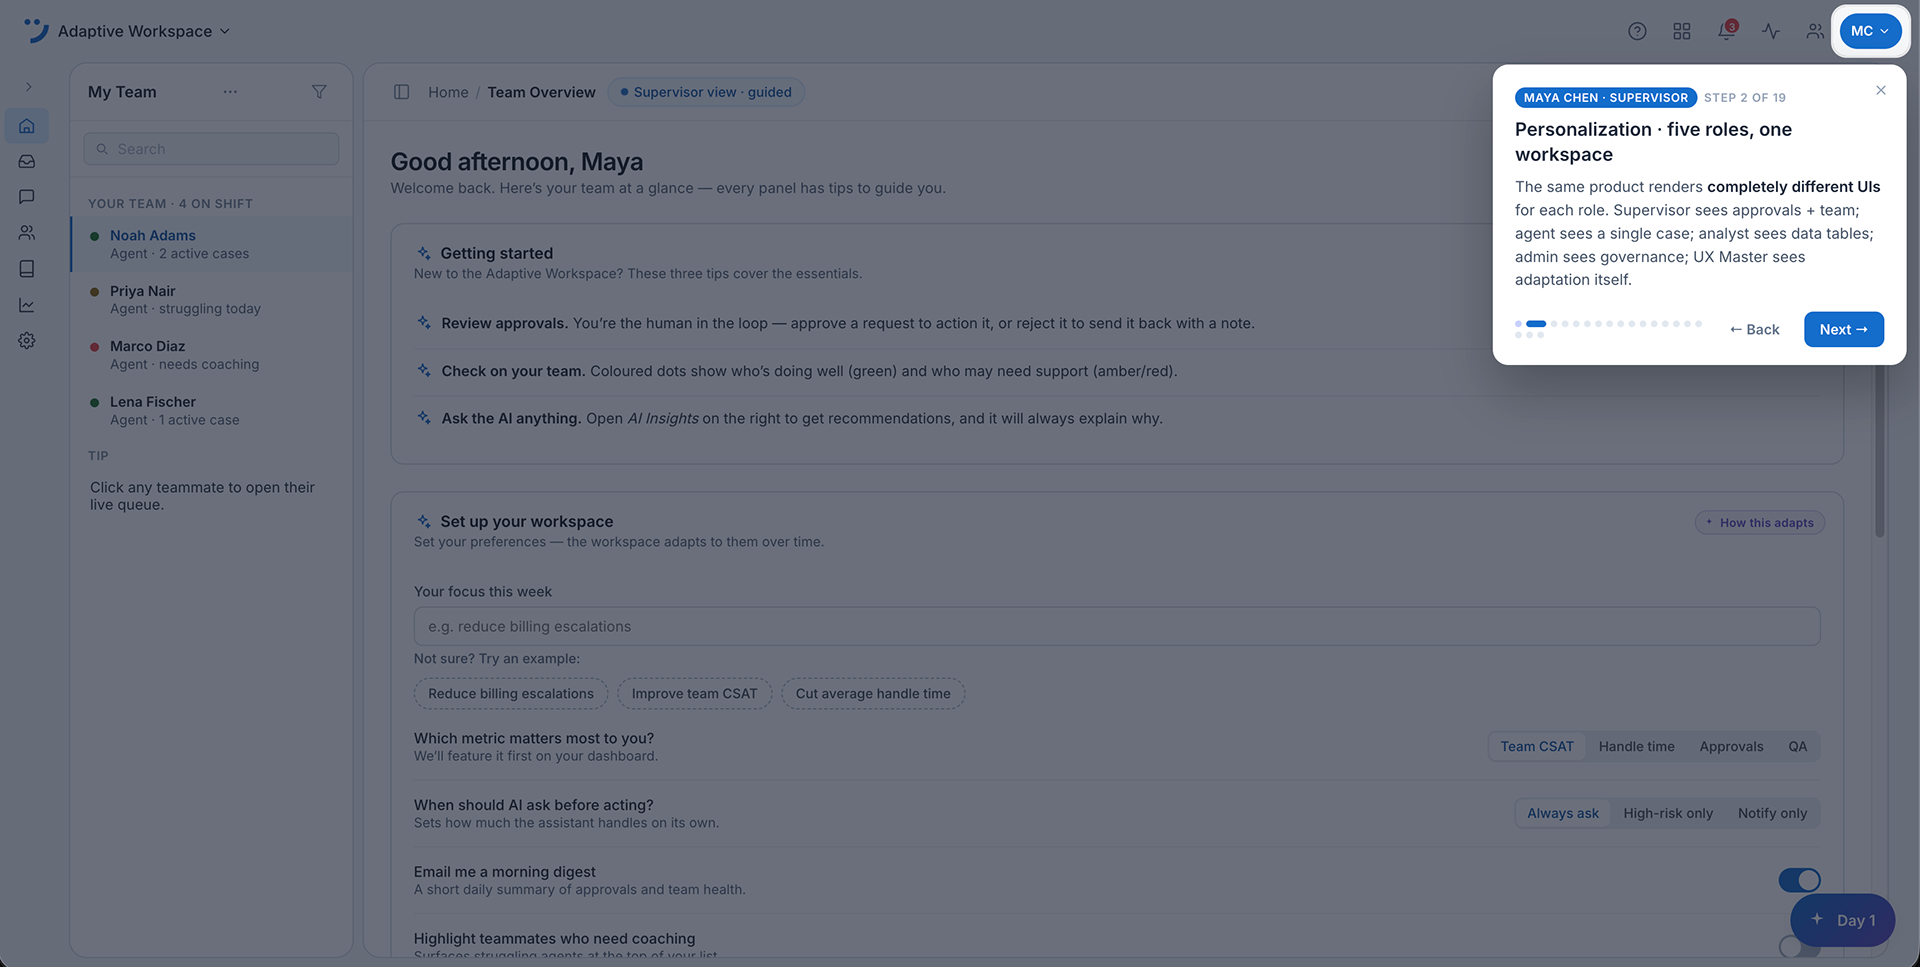Open the apps grid icon
The height and width of the screenshot is (967, 1920).
[x=1682, y=31]
